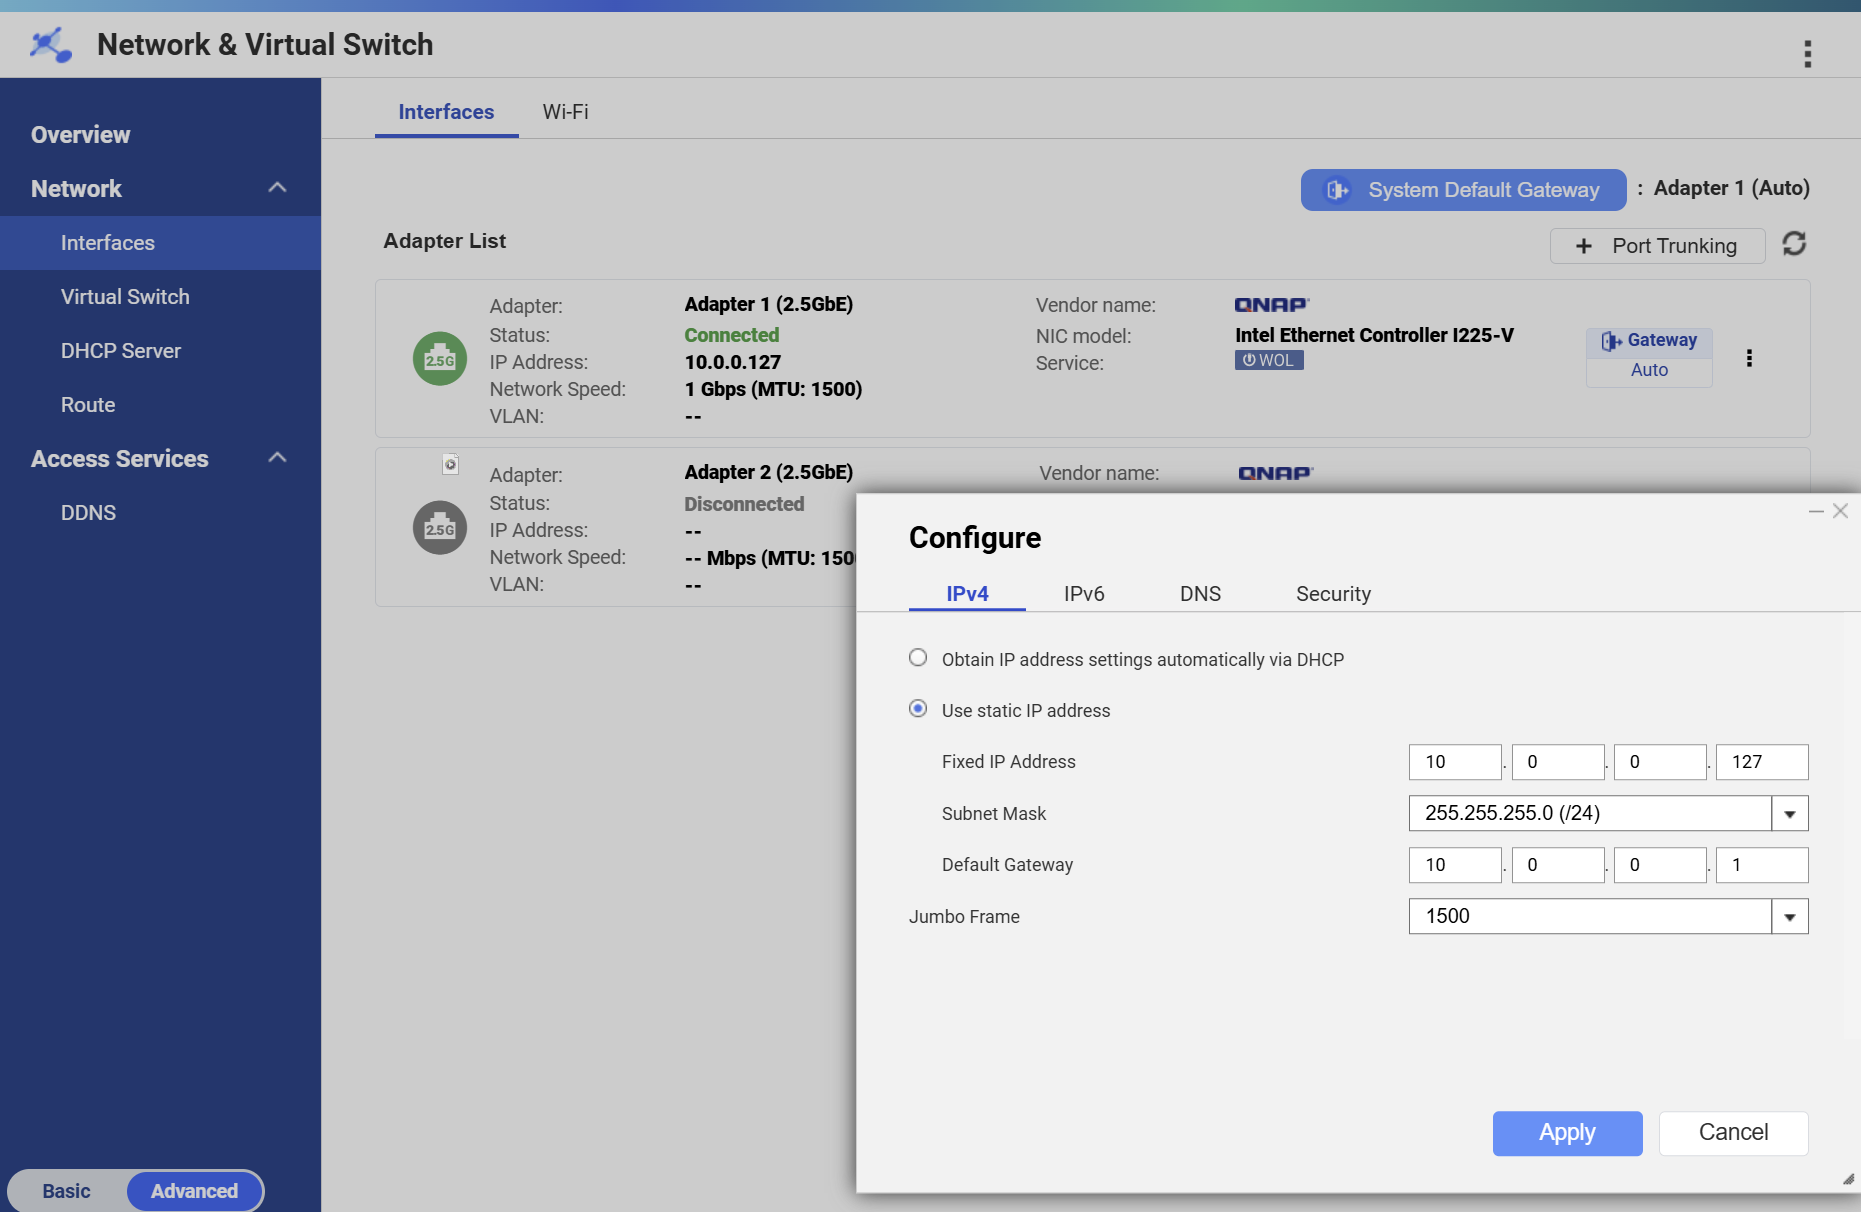Viewport: 1861px width, 1212px height.
Task: Click first octet of Fixed IP Address
Action: pos(1455,762)
